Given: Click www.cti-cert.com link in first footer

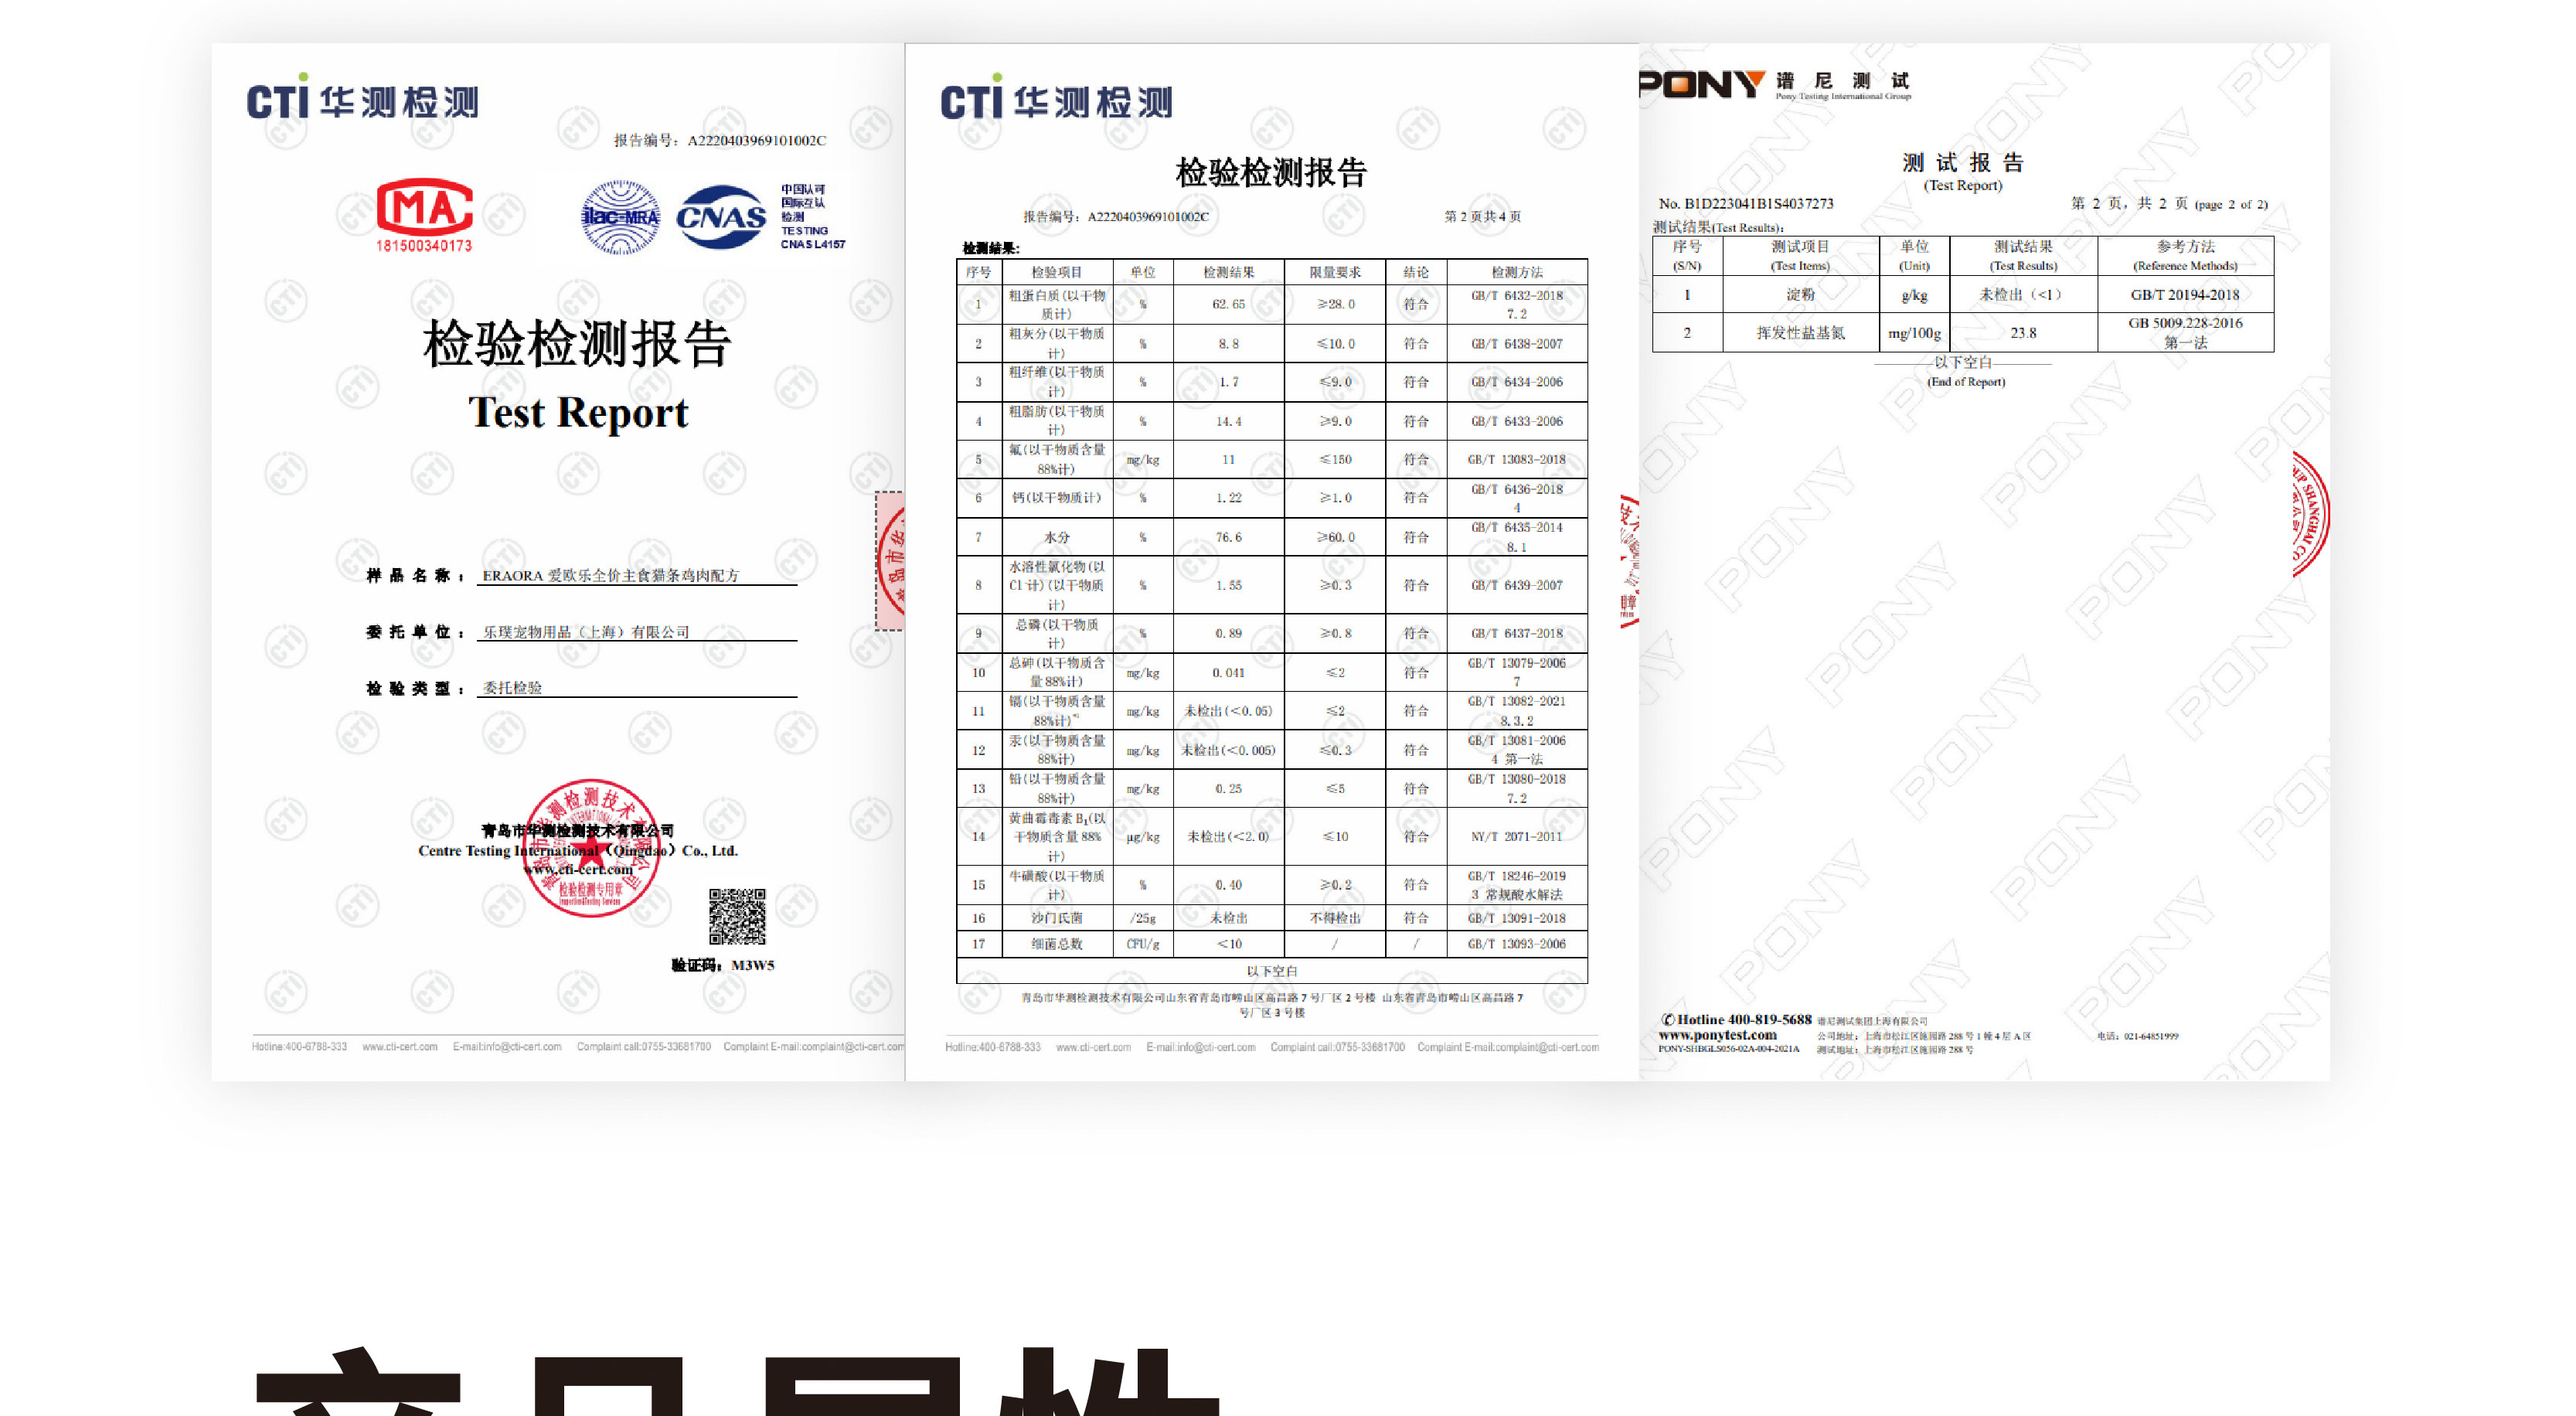Looking at the screenshot, I should (399, 1047).
